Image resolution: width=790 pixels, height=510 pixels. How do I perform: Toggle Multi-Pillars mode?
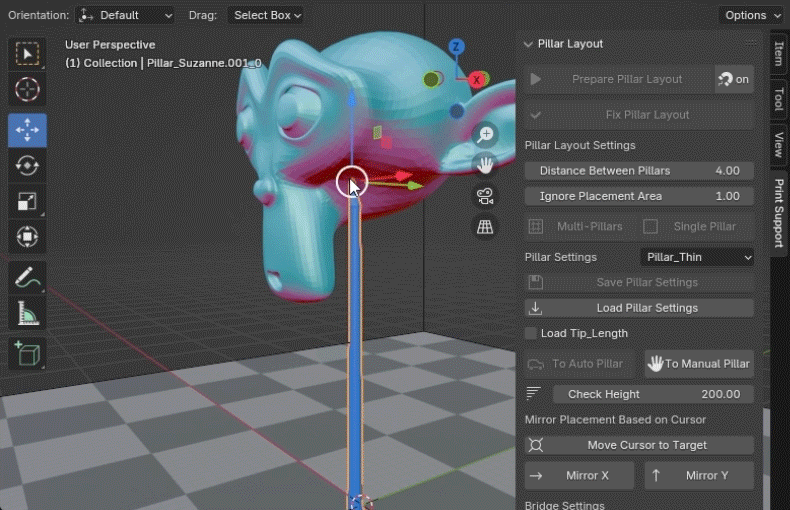pos(578,227)
